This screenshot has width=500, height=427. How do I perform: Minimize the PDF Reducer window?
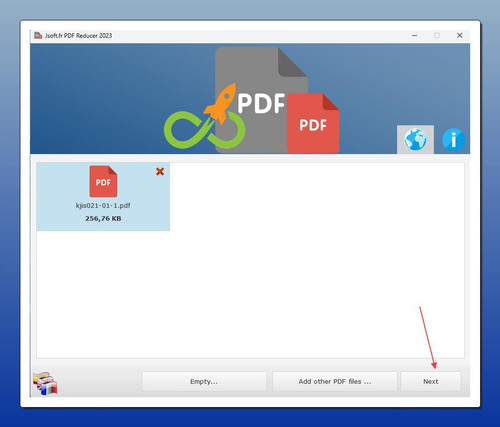coord(415,35)
